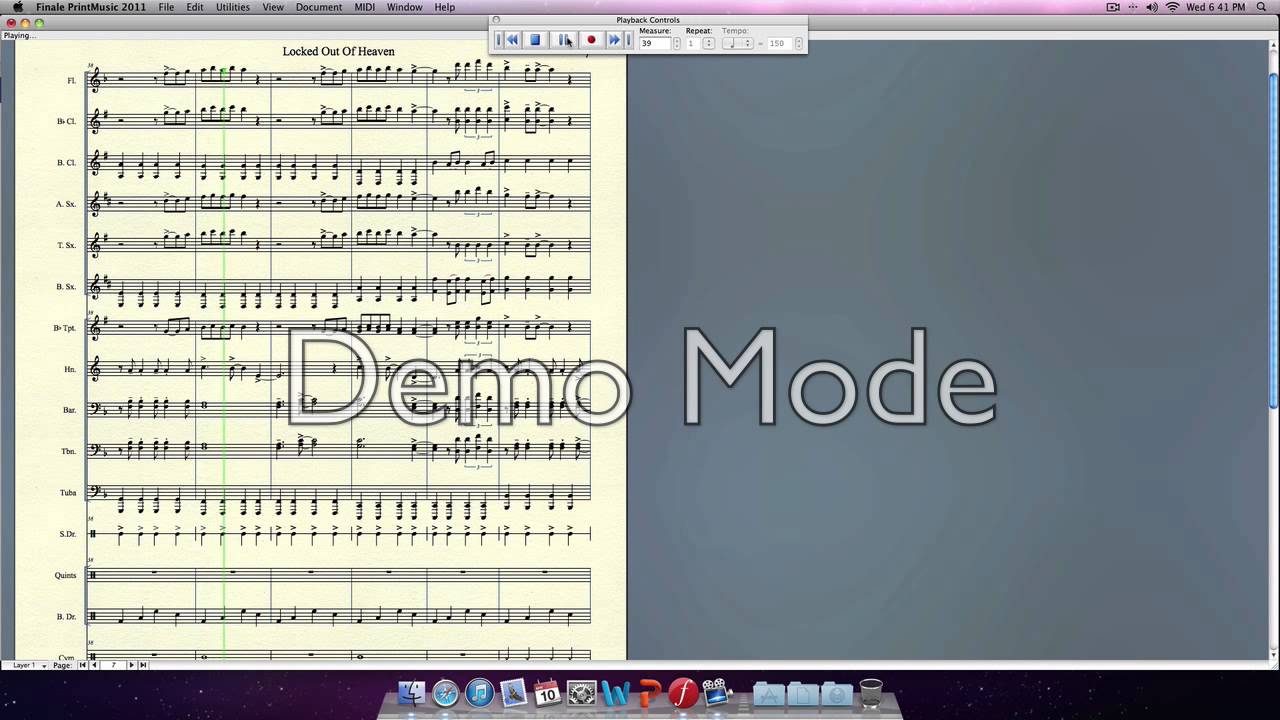The image size is (1280, 720).
Task: Click the Measure number field
Action: 654,43
